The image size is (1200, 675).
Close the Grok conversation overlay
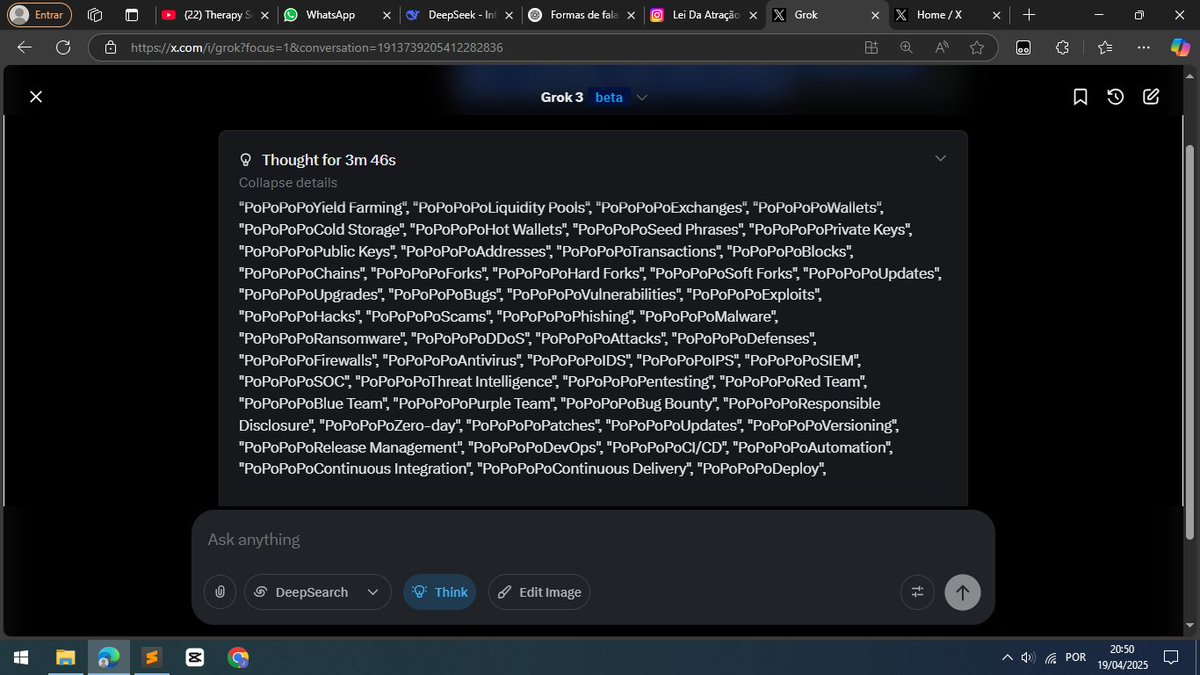pos(36,97)
